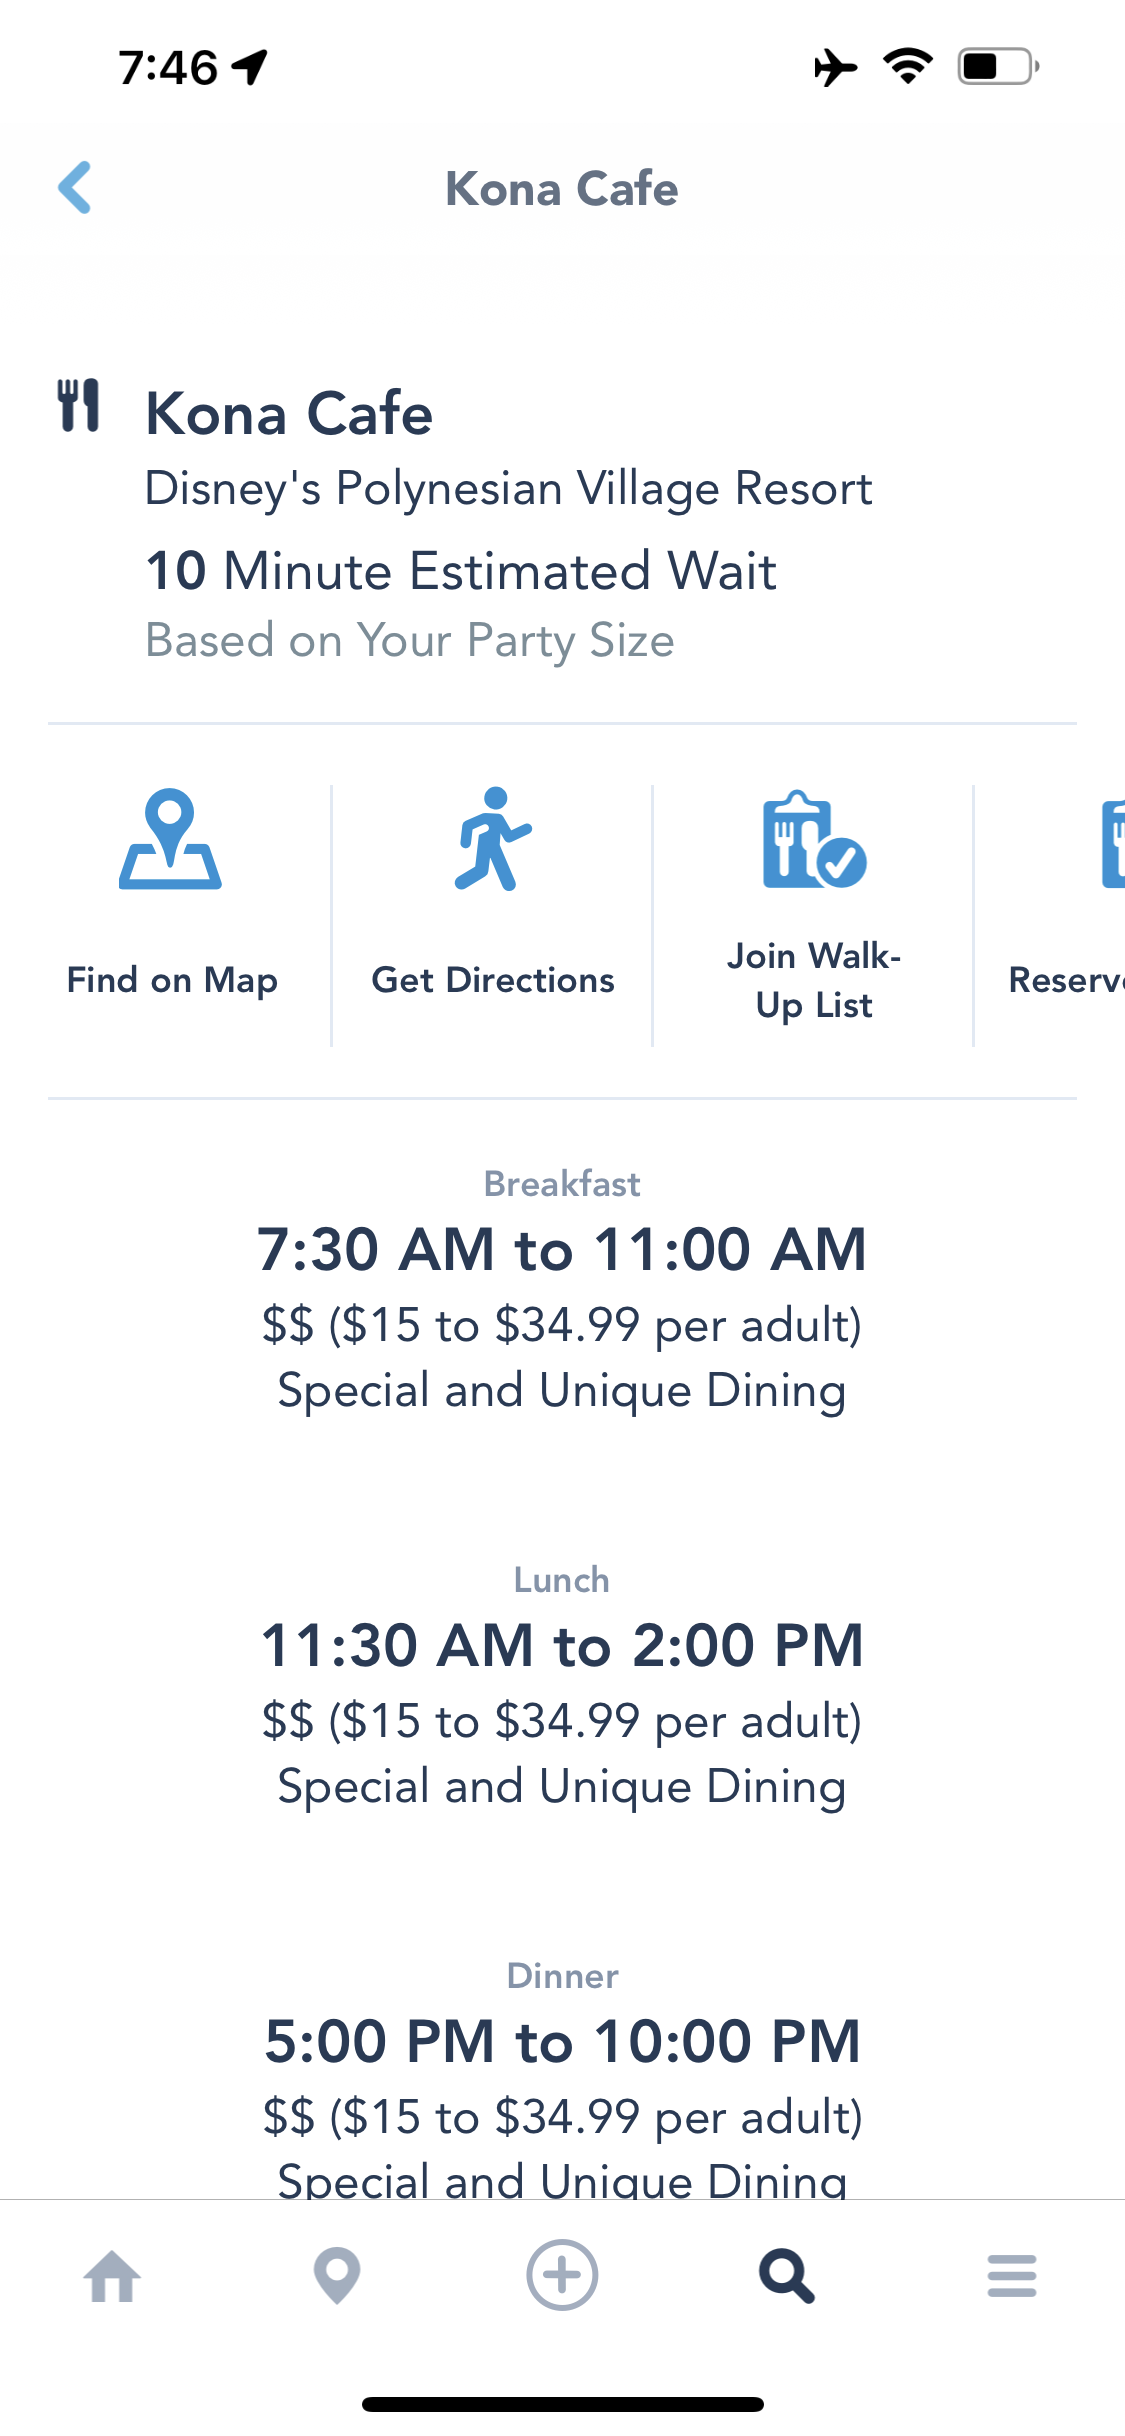
Task: Tap the Get Directions label
Action: (493, 980)
